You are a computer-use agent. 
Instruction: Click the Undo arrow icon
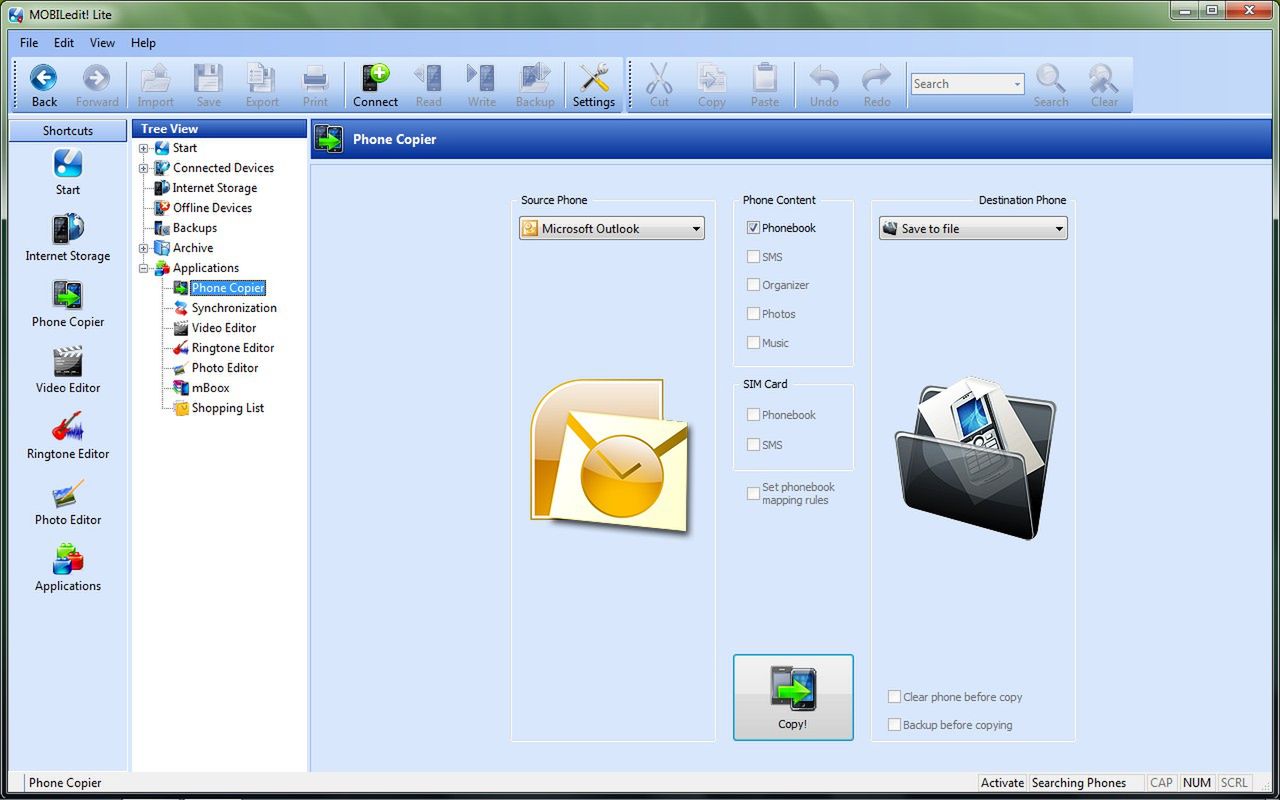(824, 85)
